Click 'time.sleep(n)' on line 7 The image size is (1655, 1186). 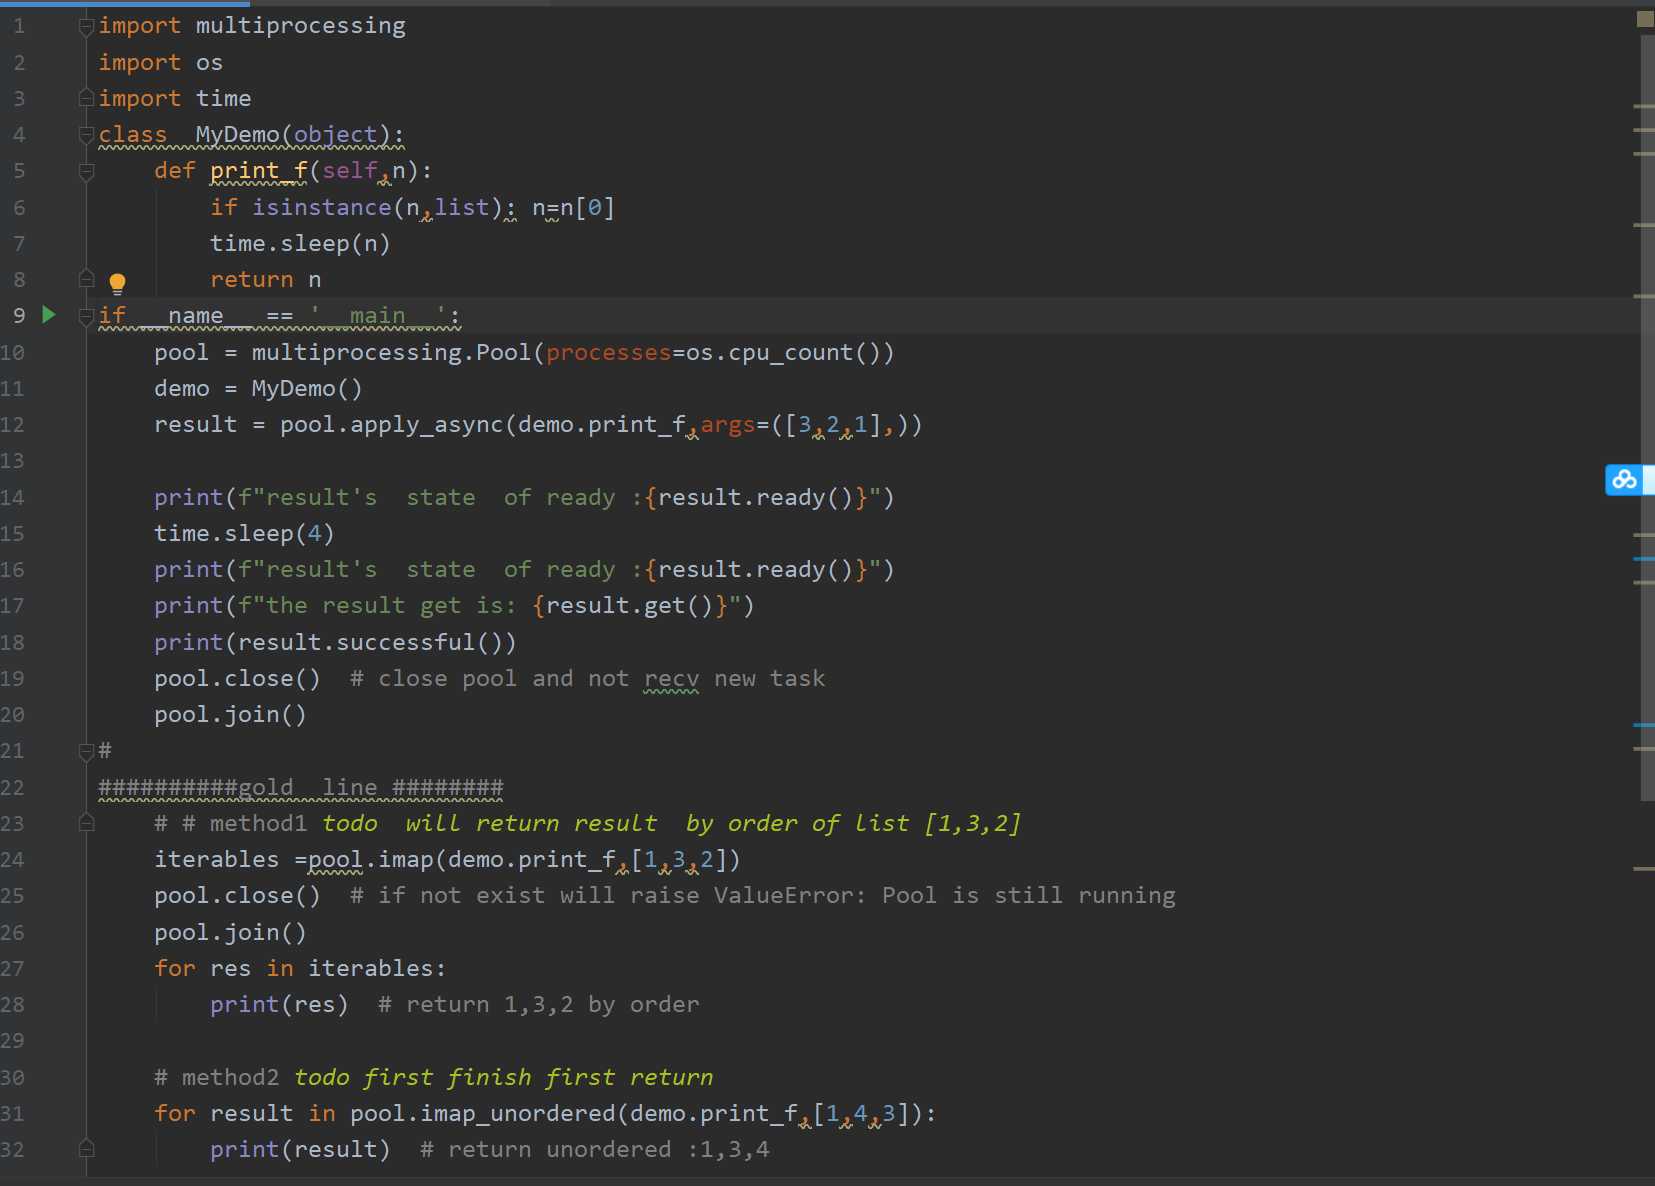tap(300, 244)
